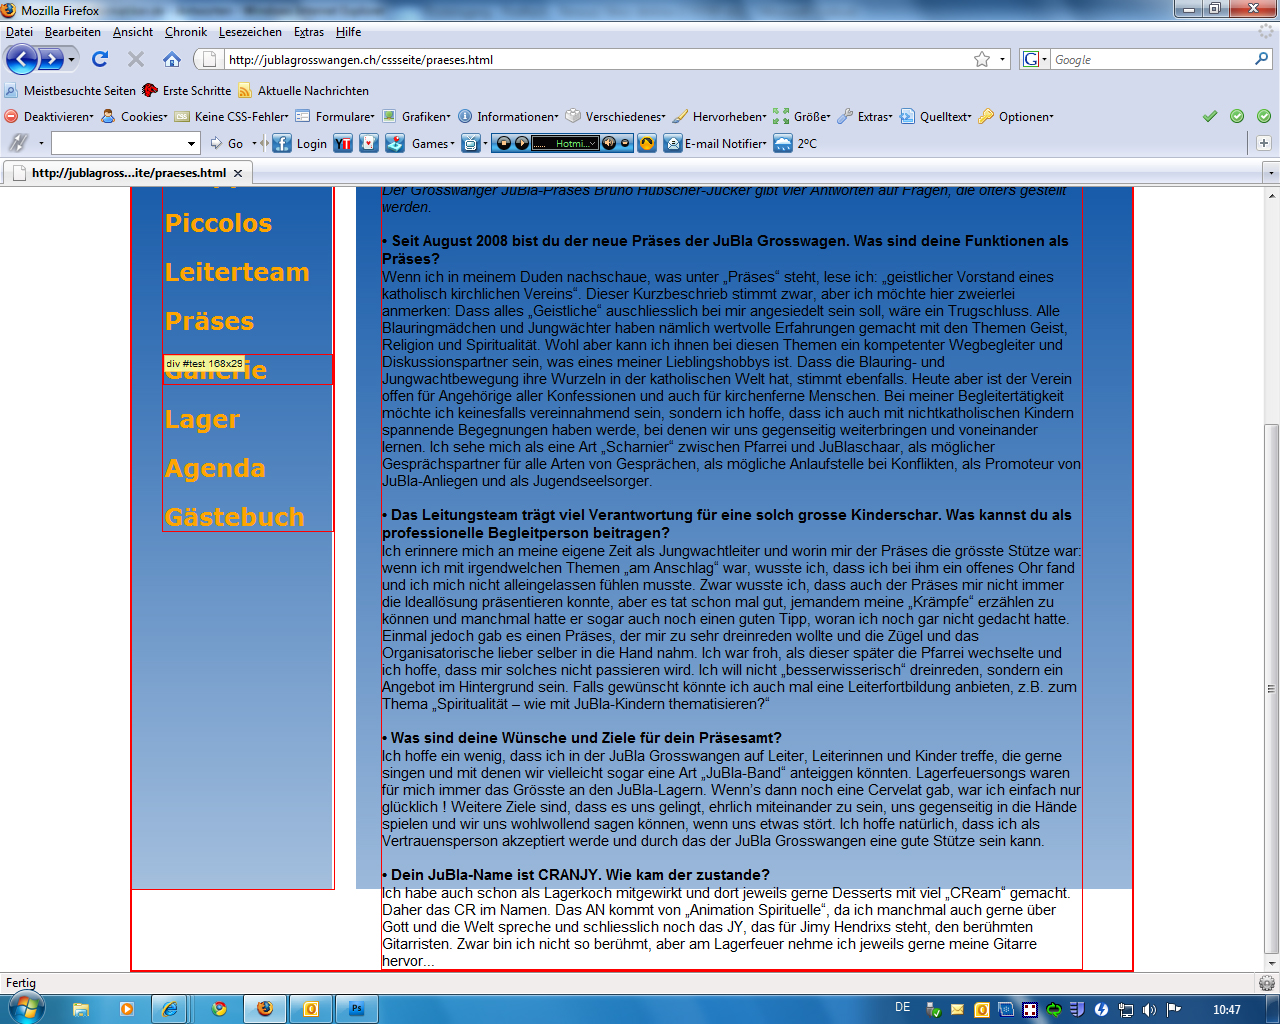The width and height of the screenshot is (1280, 1024).
Task: Bookmark this page with the star icon
Action: tap(982, 59)
